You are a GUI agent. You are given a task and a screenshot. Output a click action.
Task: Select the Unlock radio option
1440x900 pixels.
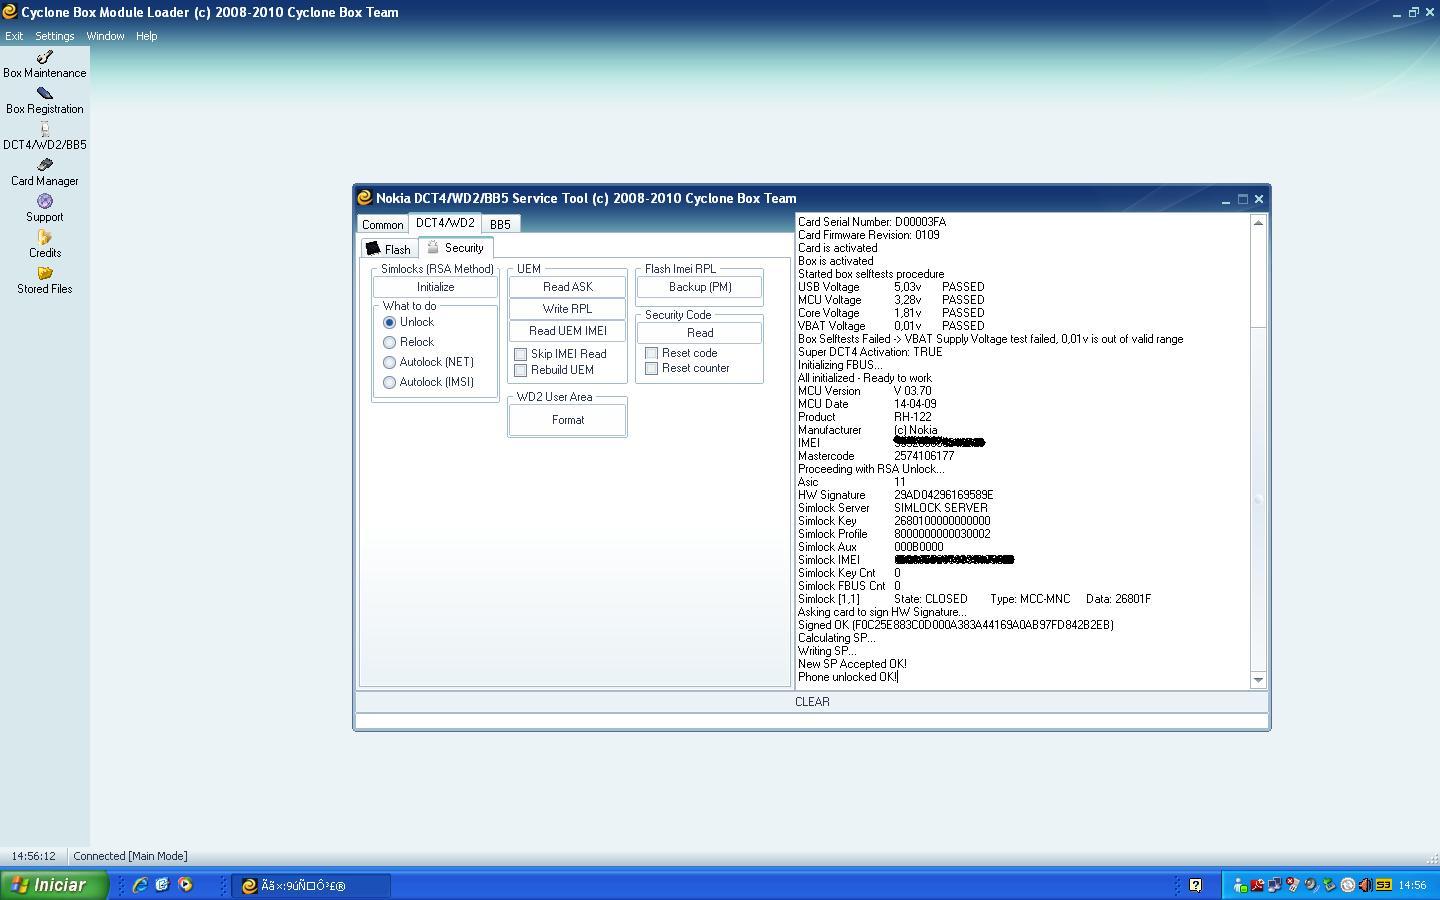coord(389,322)
